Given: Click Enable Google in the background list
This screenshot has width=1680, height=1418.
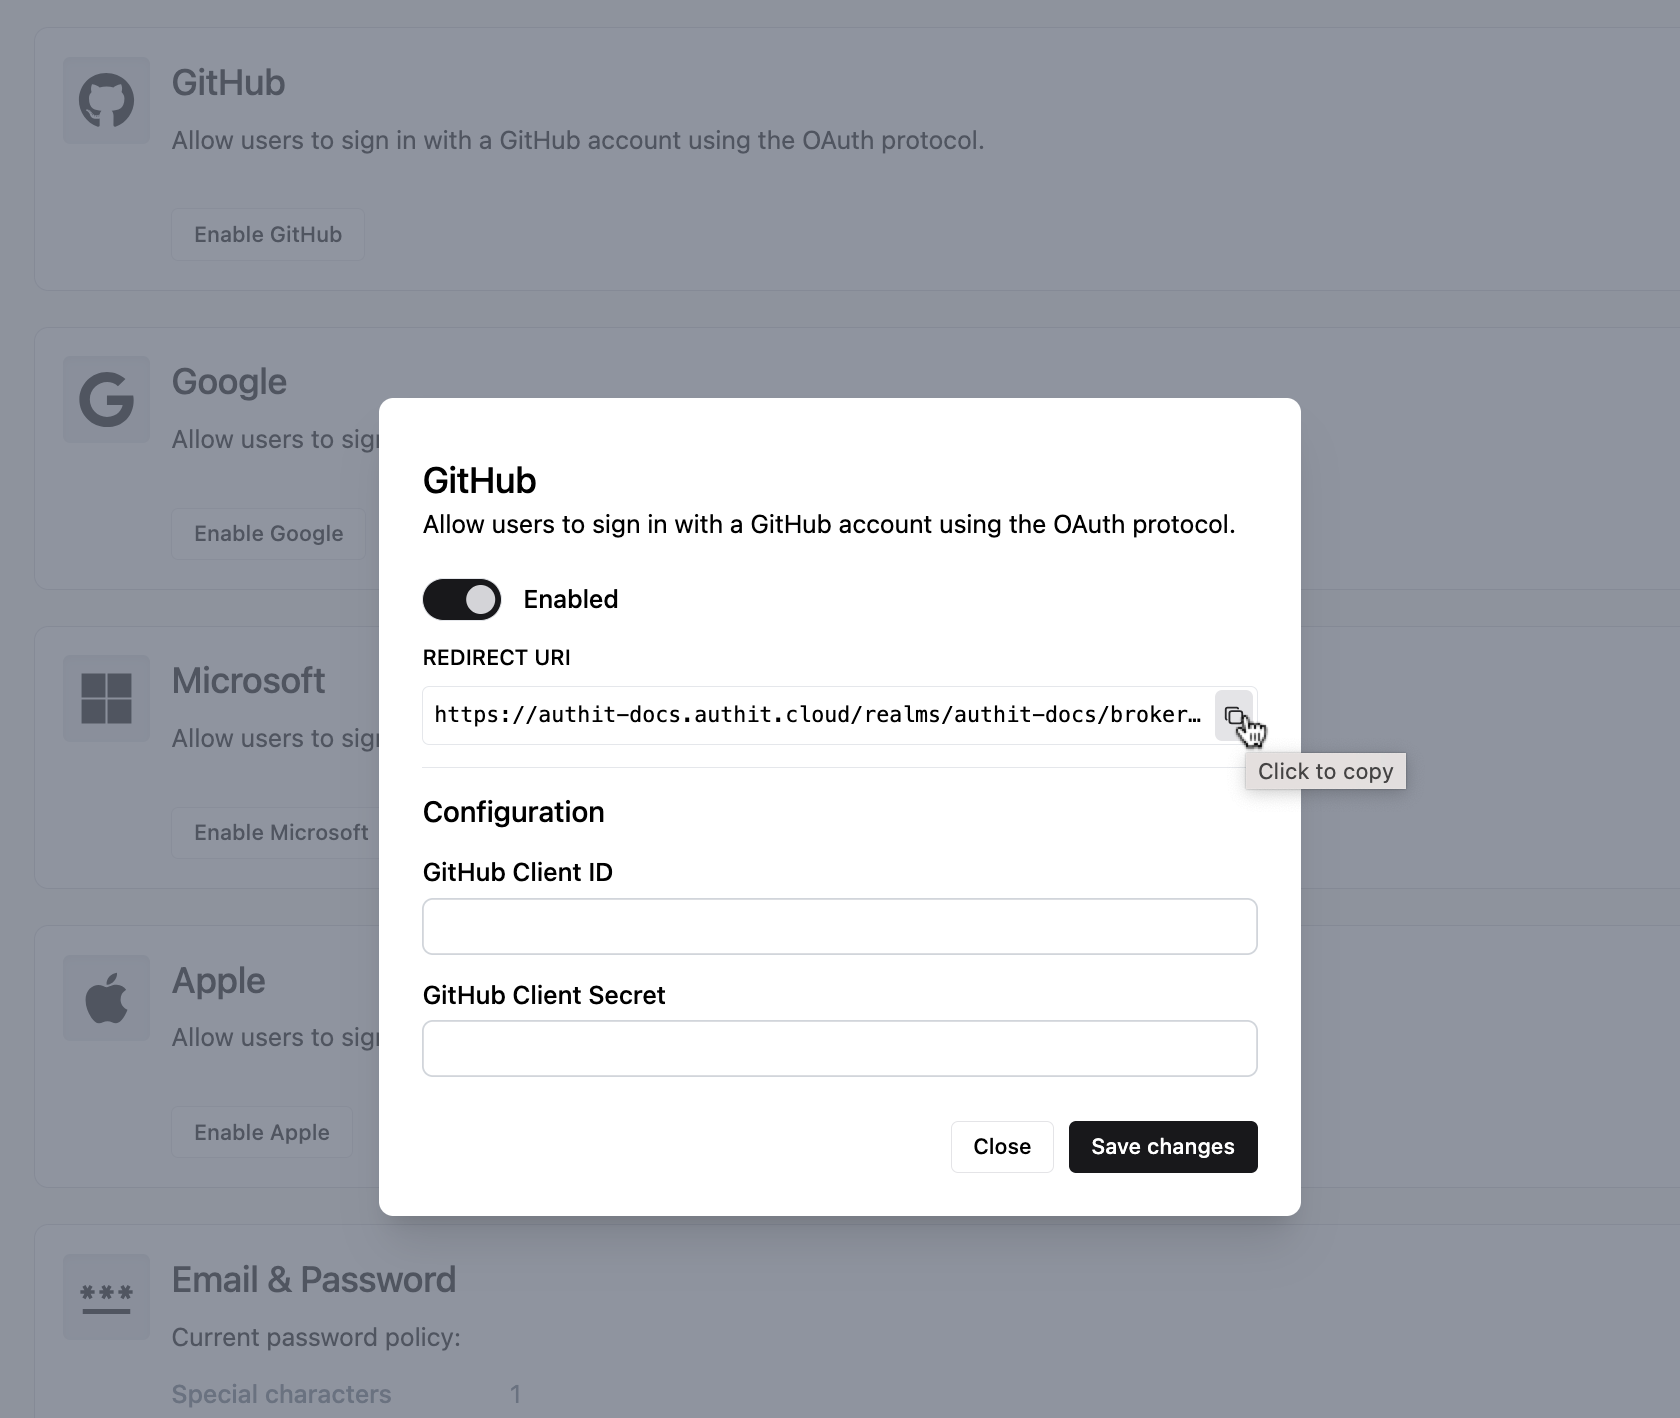Looking at the screenshot, I should click(x=267, y=533).
